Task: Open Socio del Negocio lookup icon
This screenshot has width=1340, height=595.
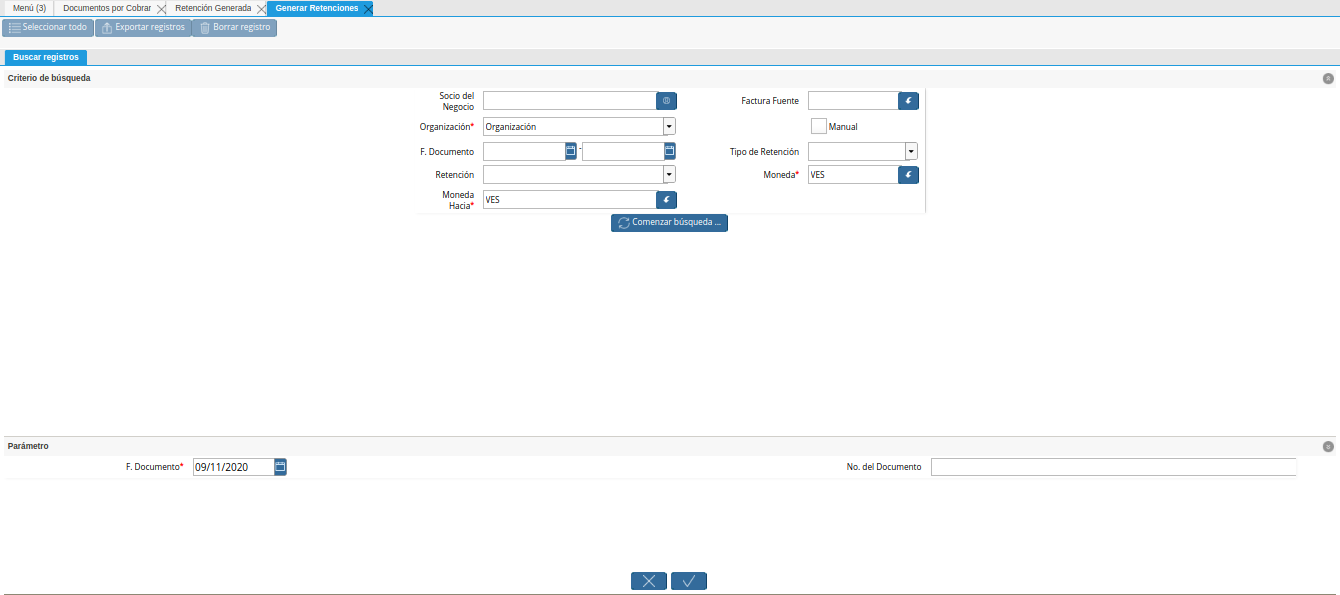Action: click(x=667, y=101)
